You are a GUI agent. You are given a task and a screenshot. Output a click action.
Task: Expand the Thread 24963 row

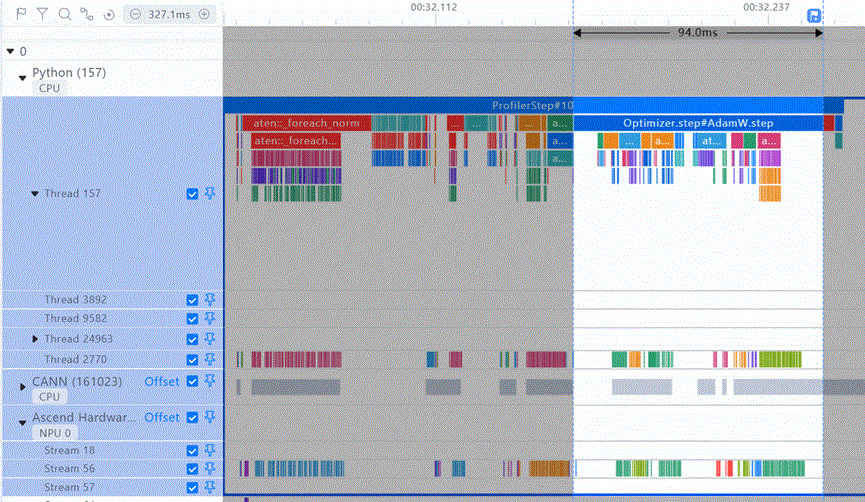35,339
